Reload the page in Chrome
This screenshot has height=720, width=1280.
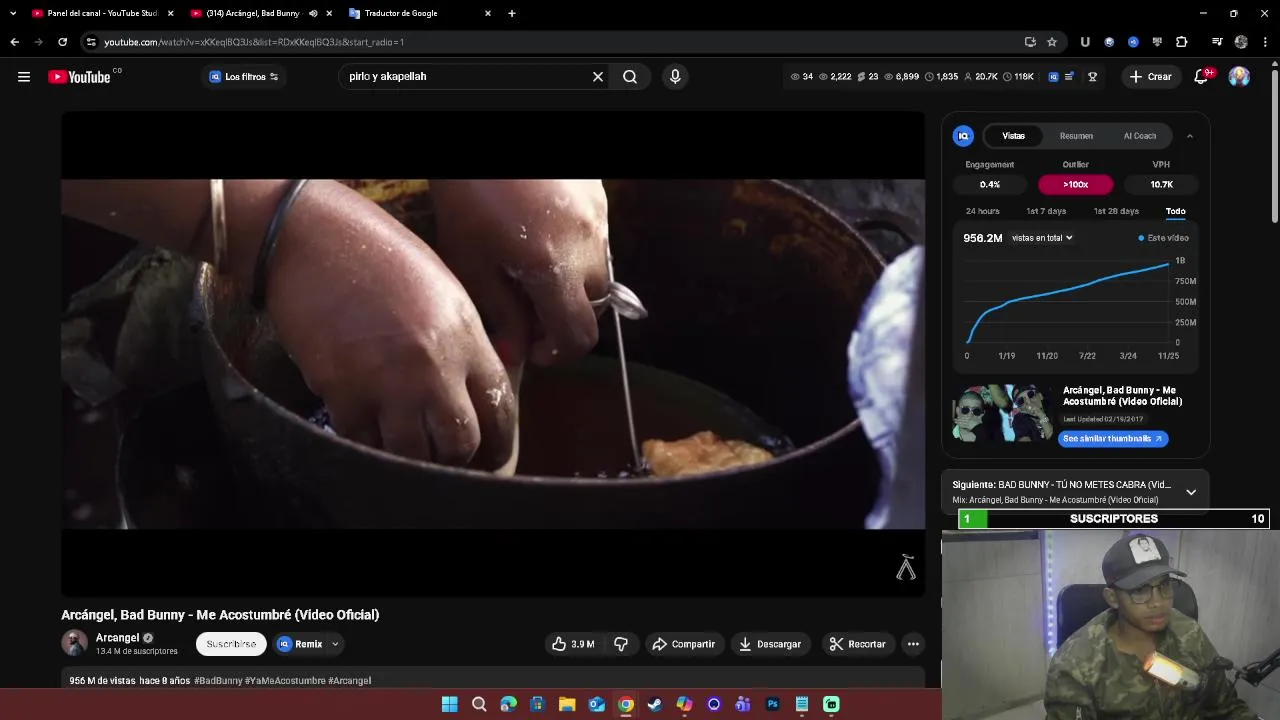pos(62,42)
